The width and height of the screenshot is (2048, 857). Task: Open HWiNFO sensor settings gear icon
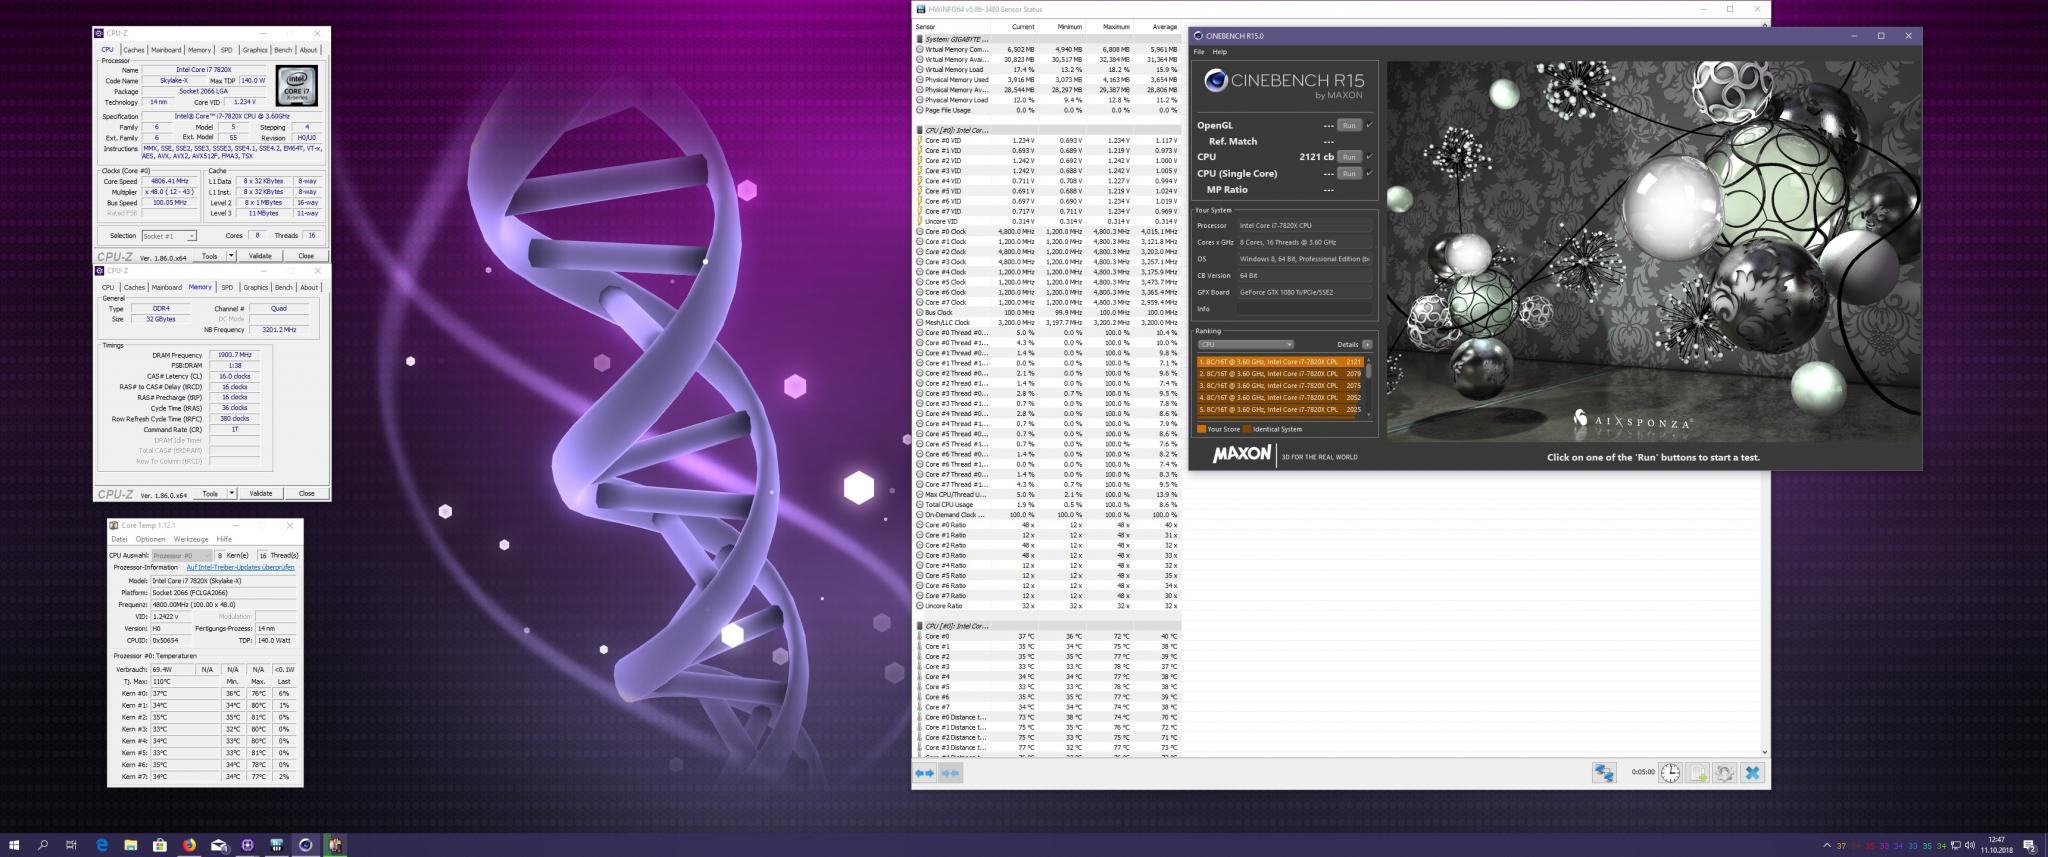1724,773
